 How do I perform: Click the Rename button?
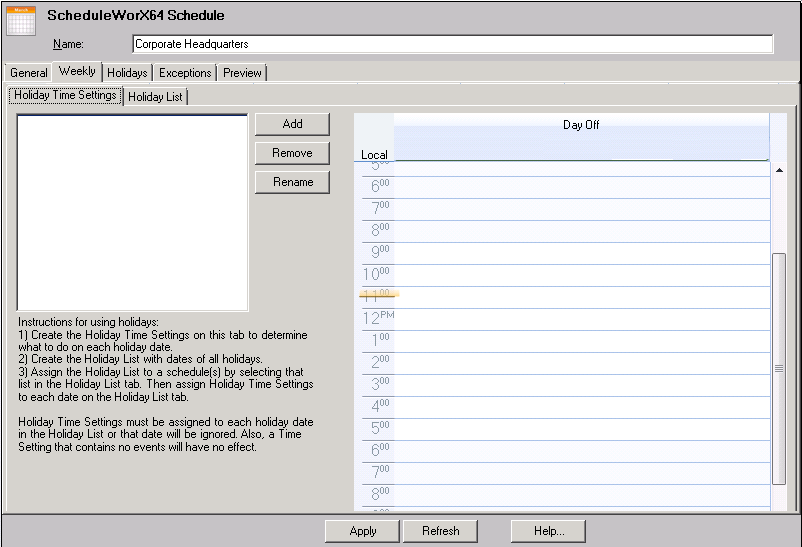click(292, 182)
